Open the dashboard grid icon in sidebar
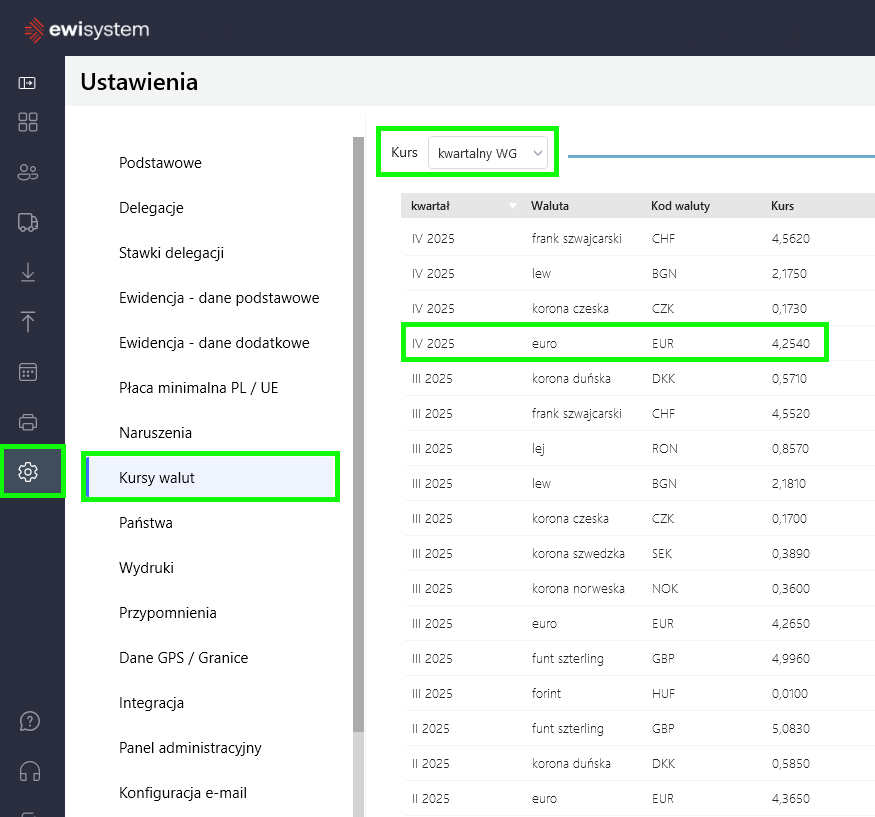This screenshot has width=875, height=817. point(28,122)
